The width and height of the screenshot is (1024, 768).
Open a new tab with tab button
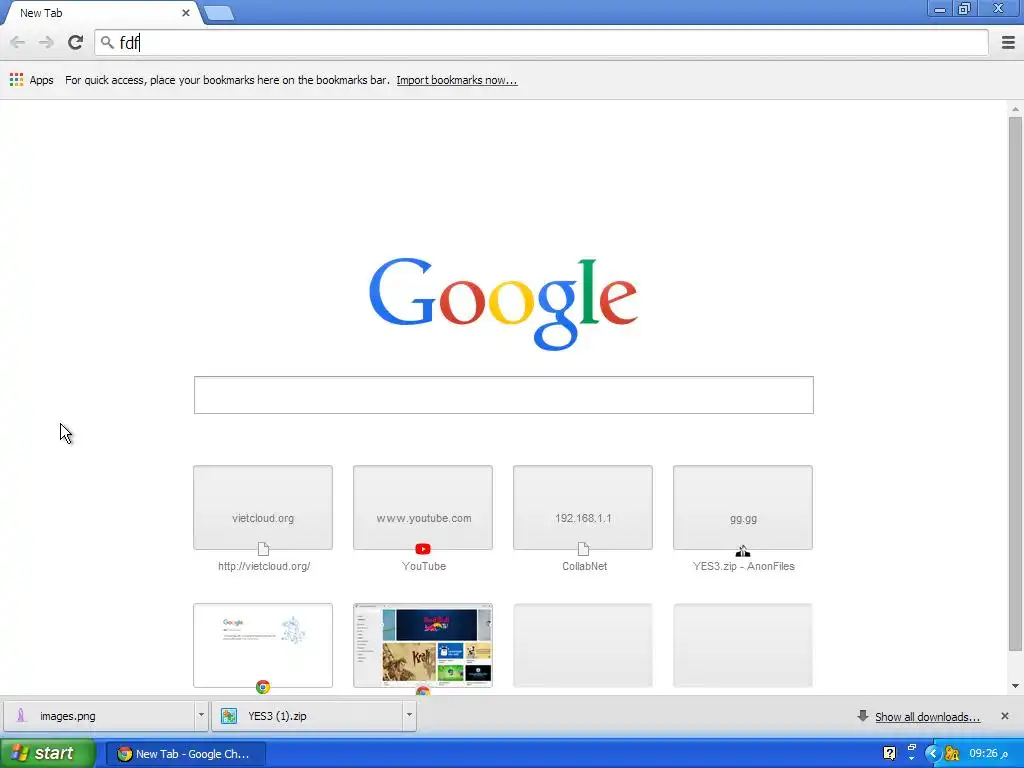point(218,13)
